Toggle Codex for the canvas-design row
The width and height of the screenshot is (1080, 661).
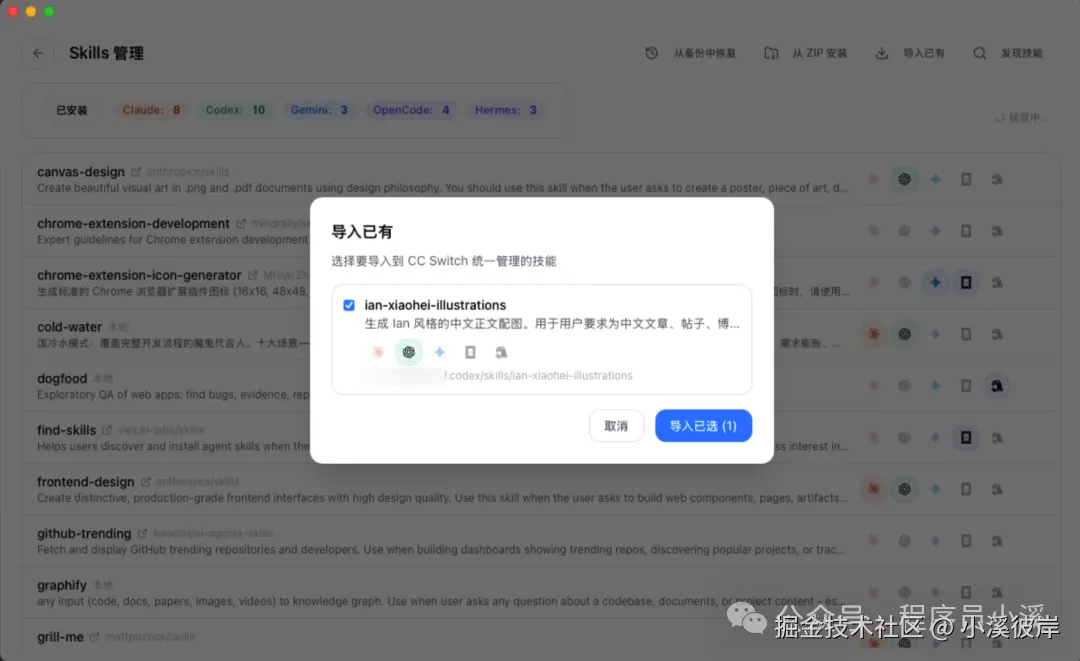click(x=904, y=179)
